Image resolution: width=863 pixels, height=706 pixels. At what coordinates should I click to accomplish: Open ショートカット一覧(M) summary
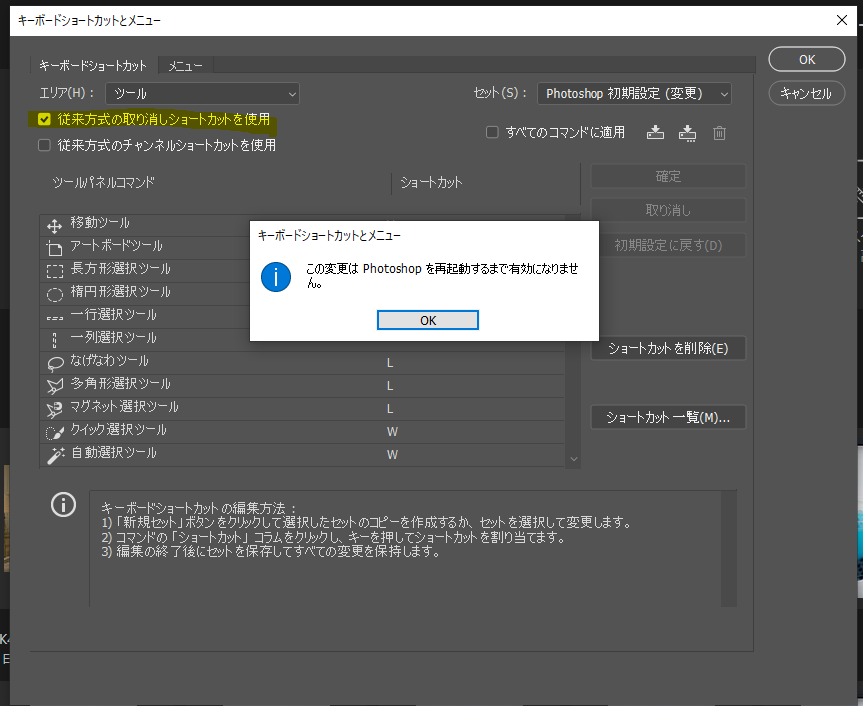tap(667, 417)
